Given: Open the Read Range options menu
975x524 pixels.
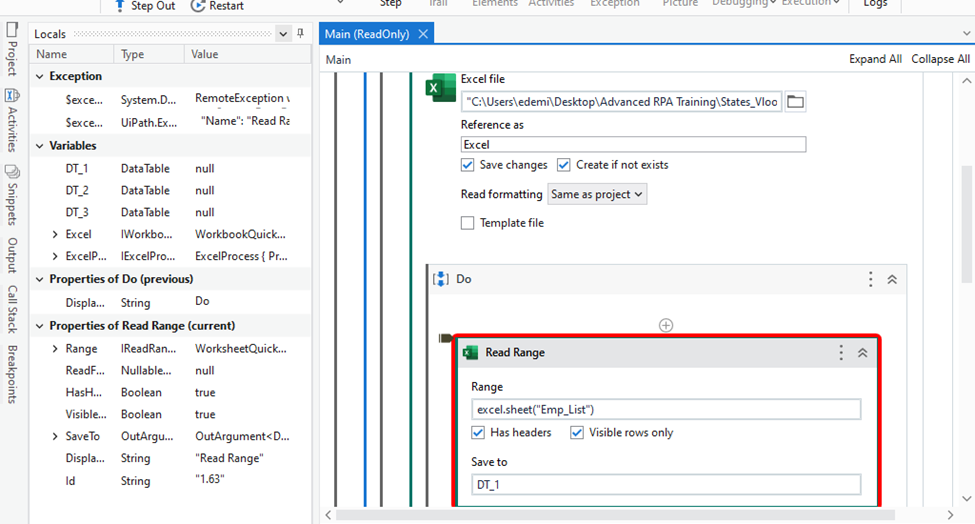Looking at the screenshot, I should [x=841, y=352].
